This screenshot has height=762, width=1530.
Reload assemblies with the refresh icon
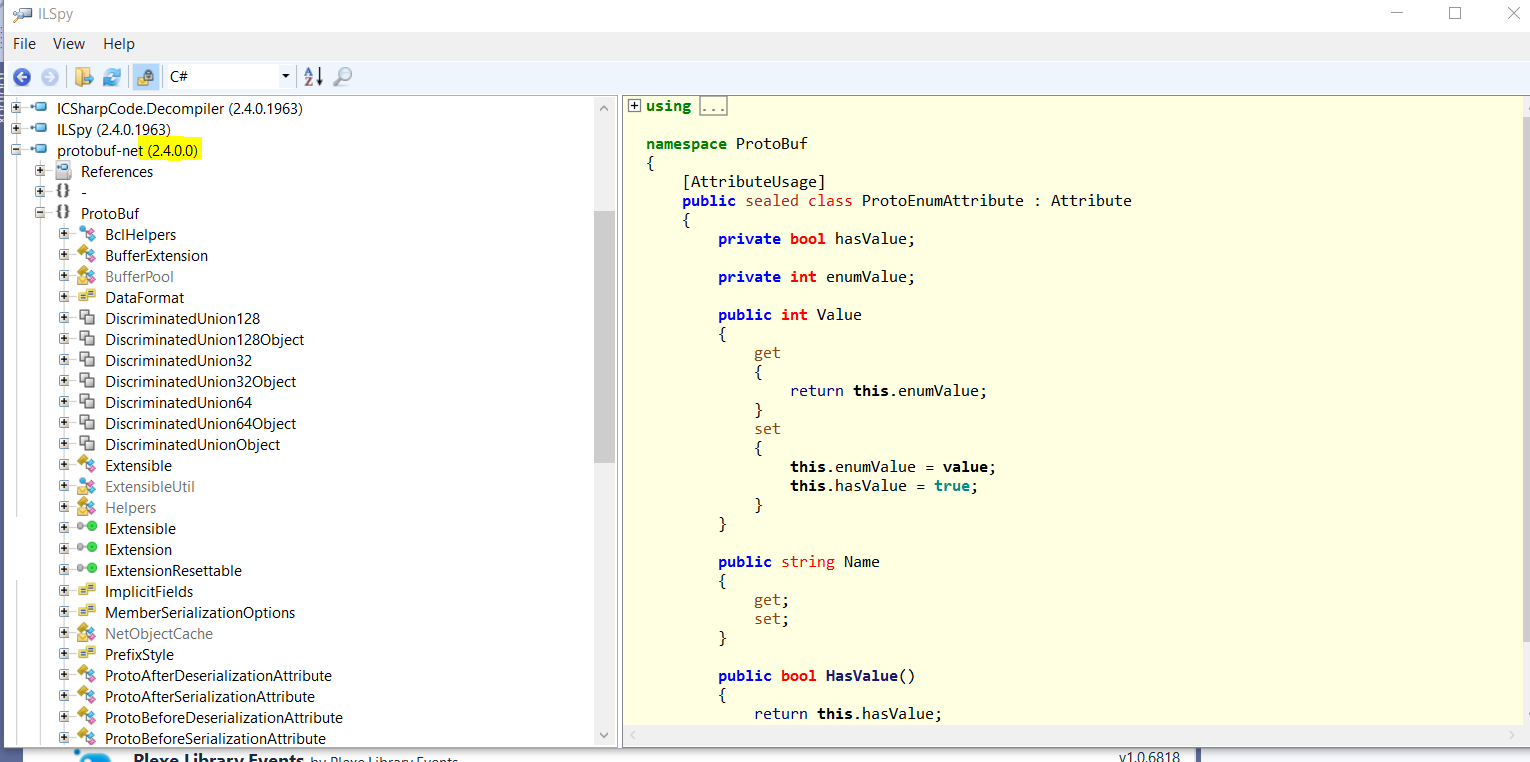112,77
